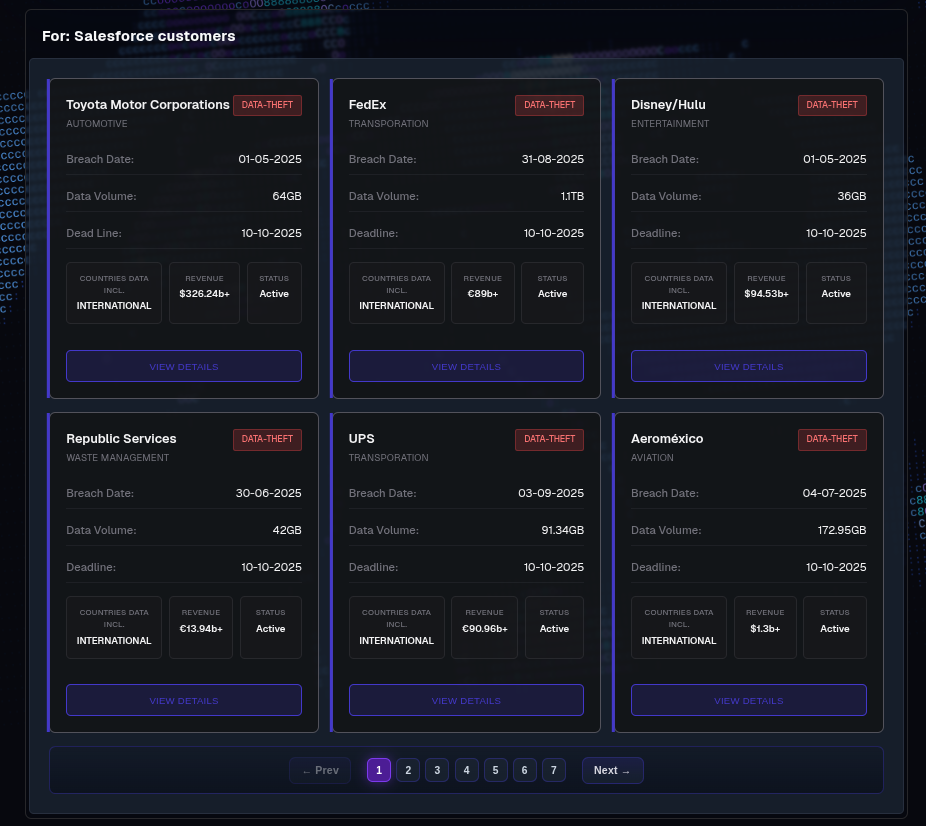Image resolution: width=926 pixels, height=826 pixels.
Task: Click Aeroméxico's DATA-THEFT label
Action: pyautogui.click(x=832, y=439)
